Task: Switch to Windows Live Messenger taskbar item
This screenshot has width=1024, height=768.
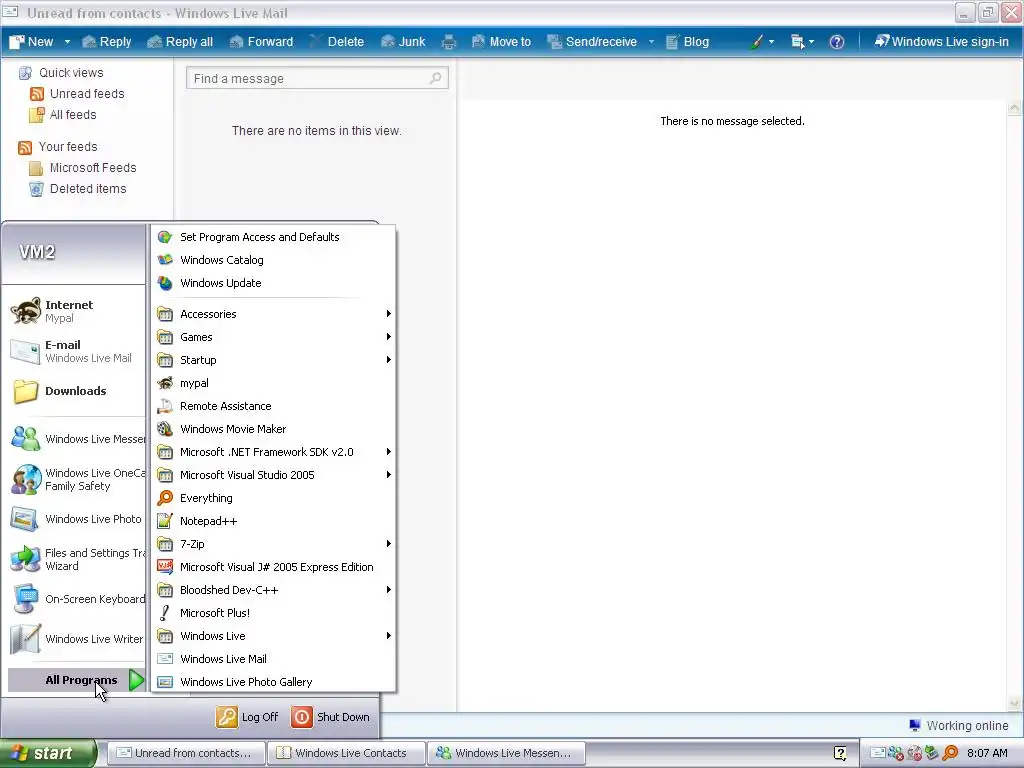Action: coord(506,753)
